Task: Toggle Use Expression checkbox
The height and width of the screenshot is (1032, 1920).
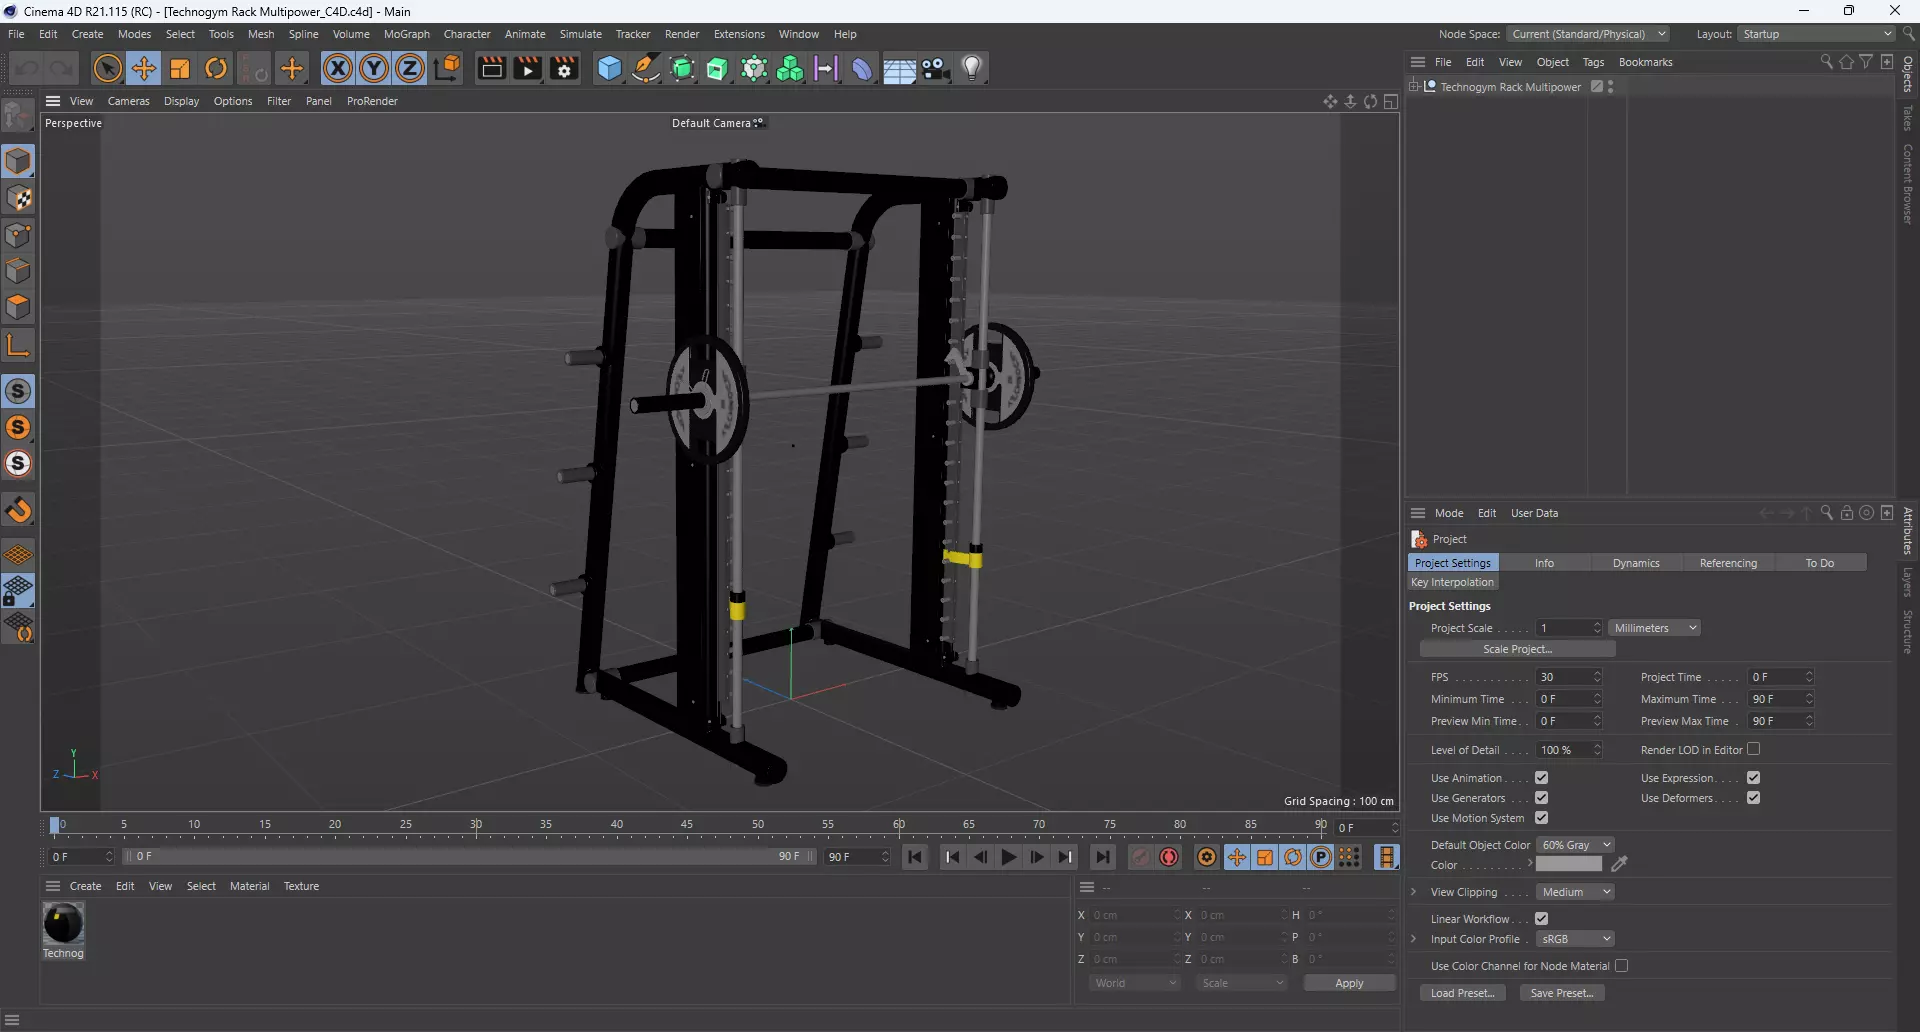Action: click(x=1753, y=778)
